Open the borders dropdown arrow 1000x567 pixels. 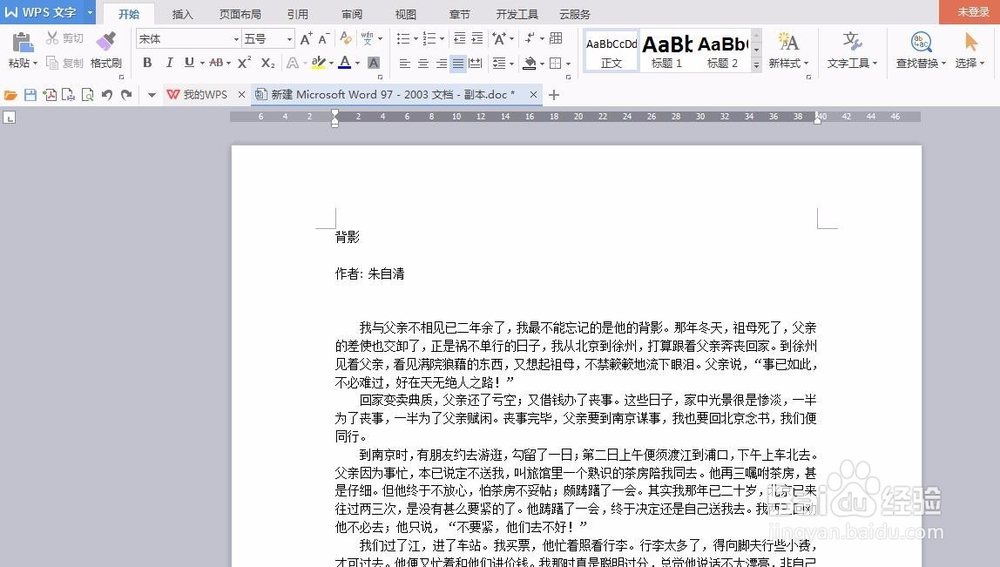568,63
